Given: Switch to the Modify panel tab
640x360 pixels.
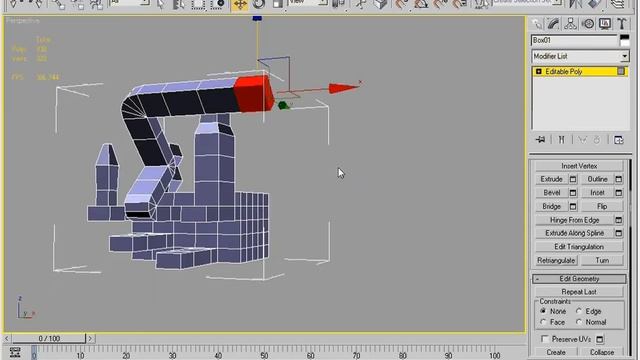Looking at the screenshot, I should (553, 24).
